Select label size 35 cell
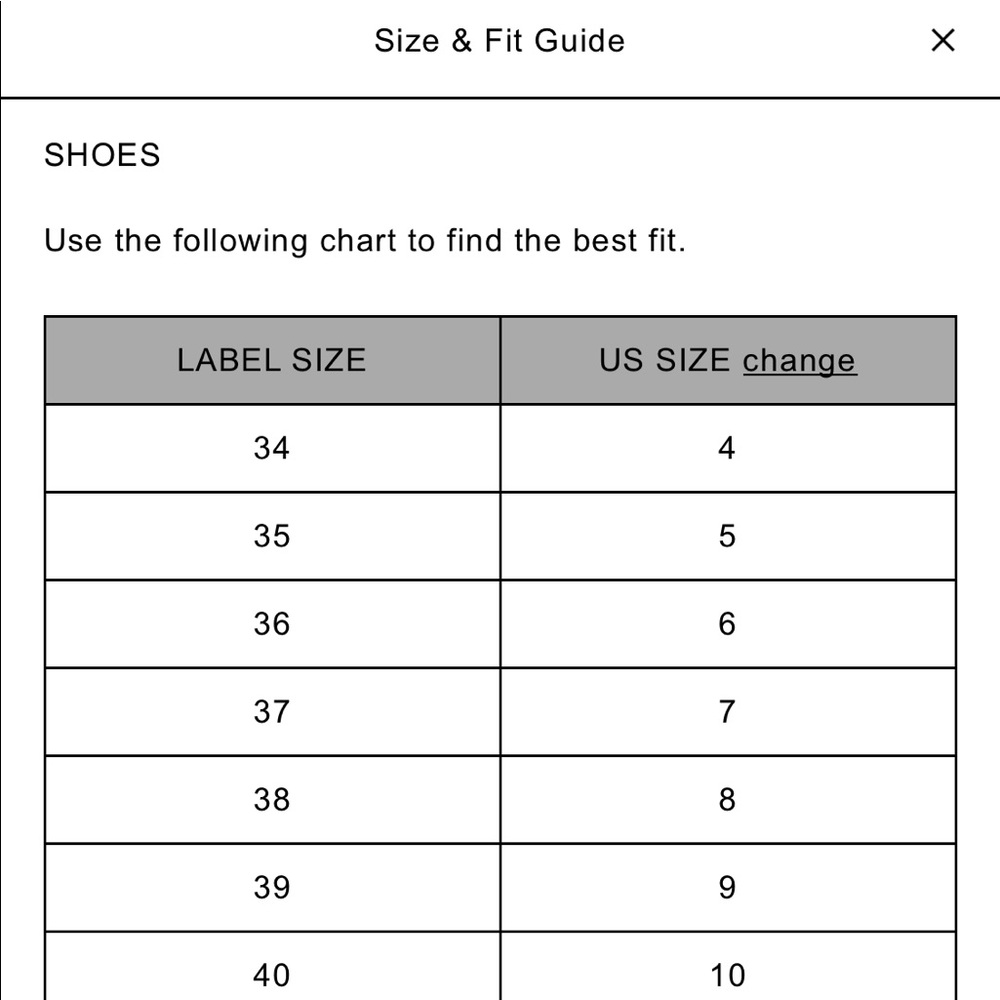Screen dimensions: 1000x1000 click(x=272, y=536)
